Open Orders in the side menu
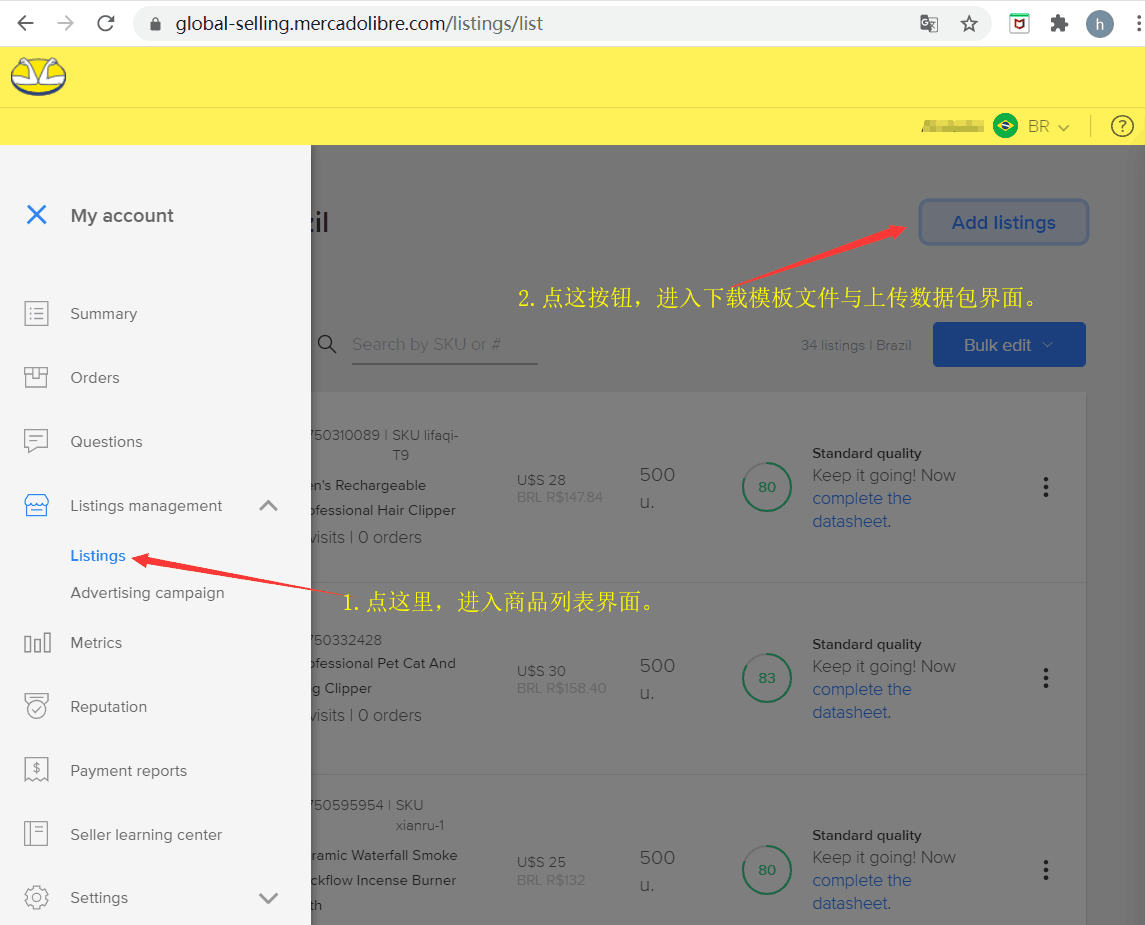Viewport: 1145px width, 925px height. 95,377
